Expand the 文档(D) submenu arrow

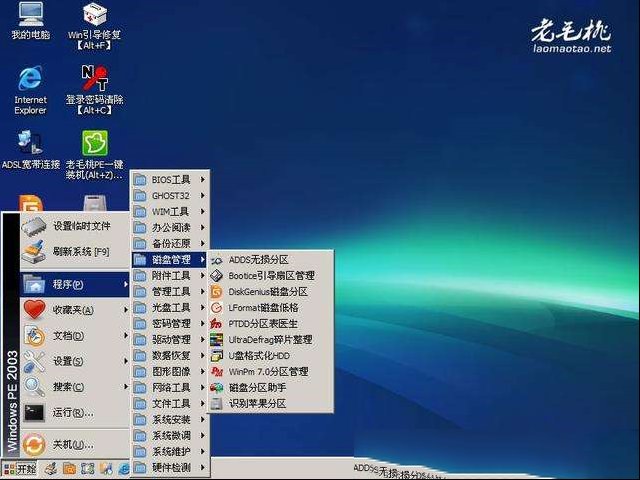[126, 336]
